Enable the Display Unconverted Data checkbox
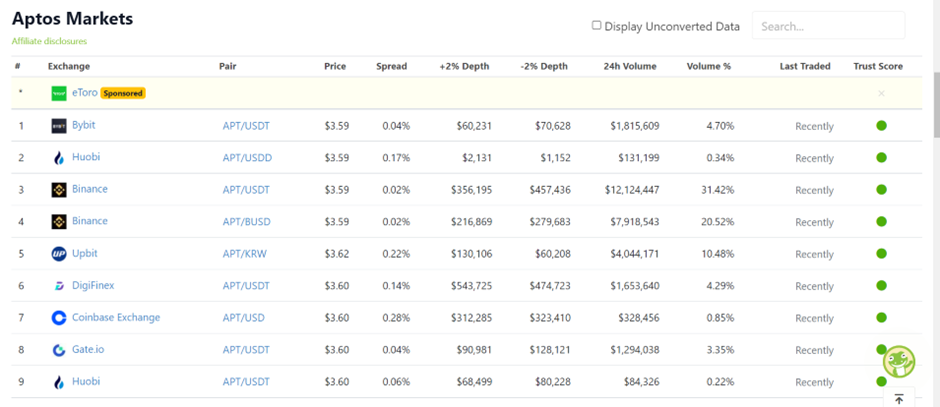 click(596, 25)
